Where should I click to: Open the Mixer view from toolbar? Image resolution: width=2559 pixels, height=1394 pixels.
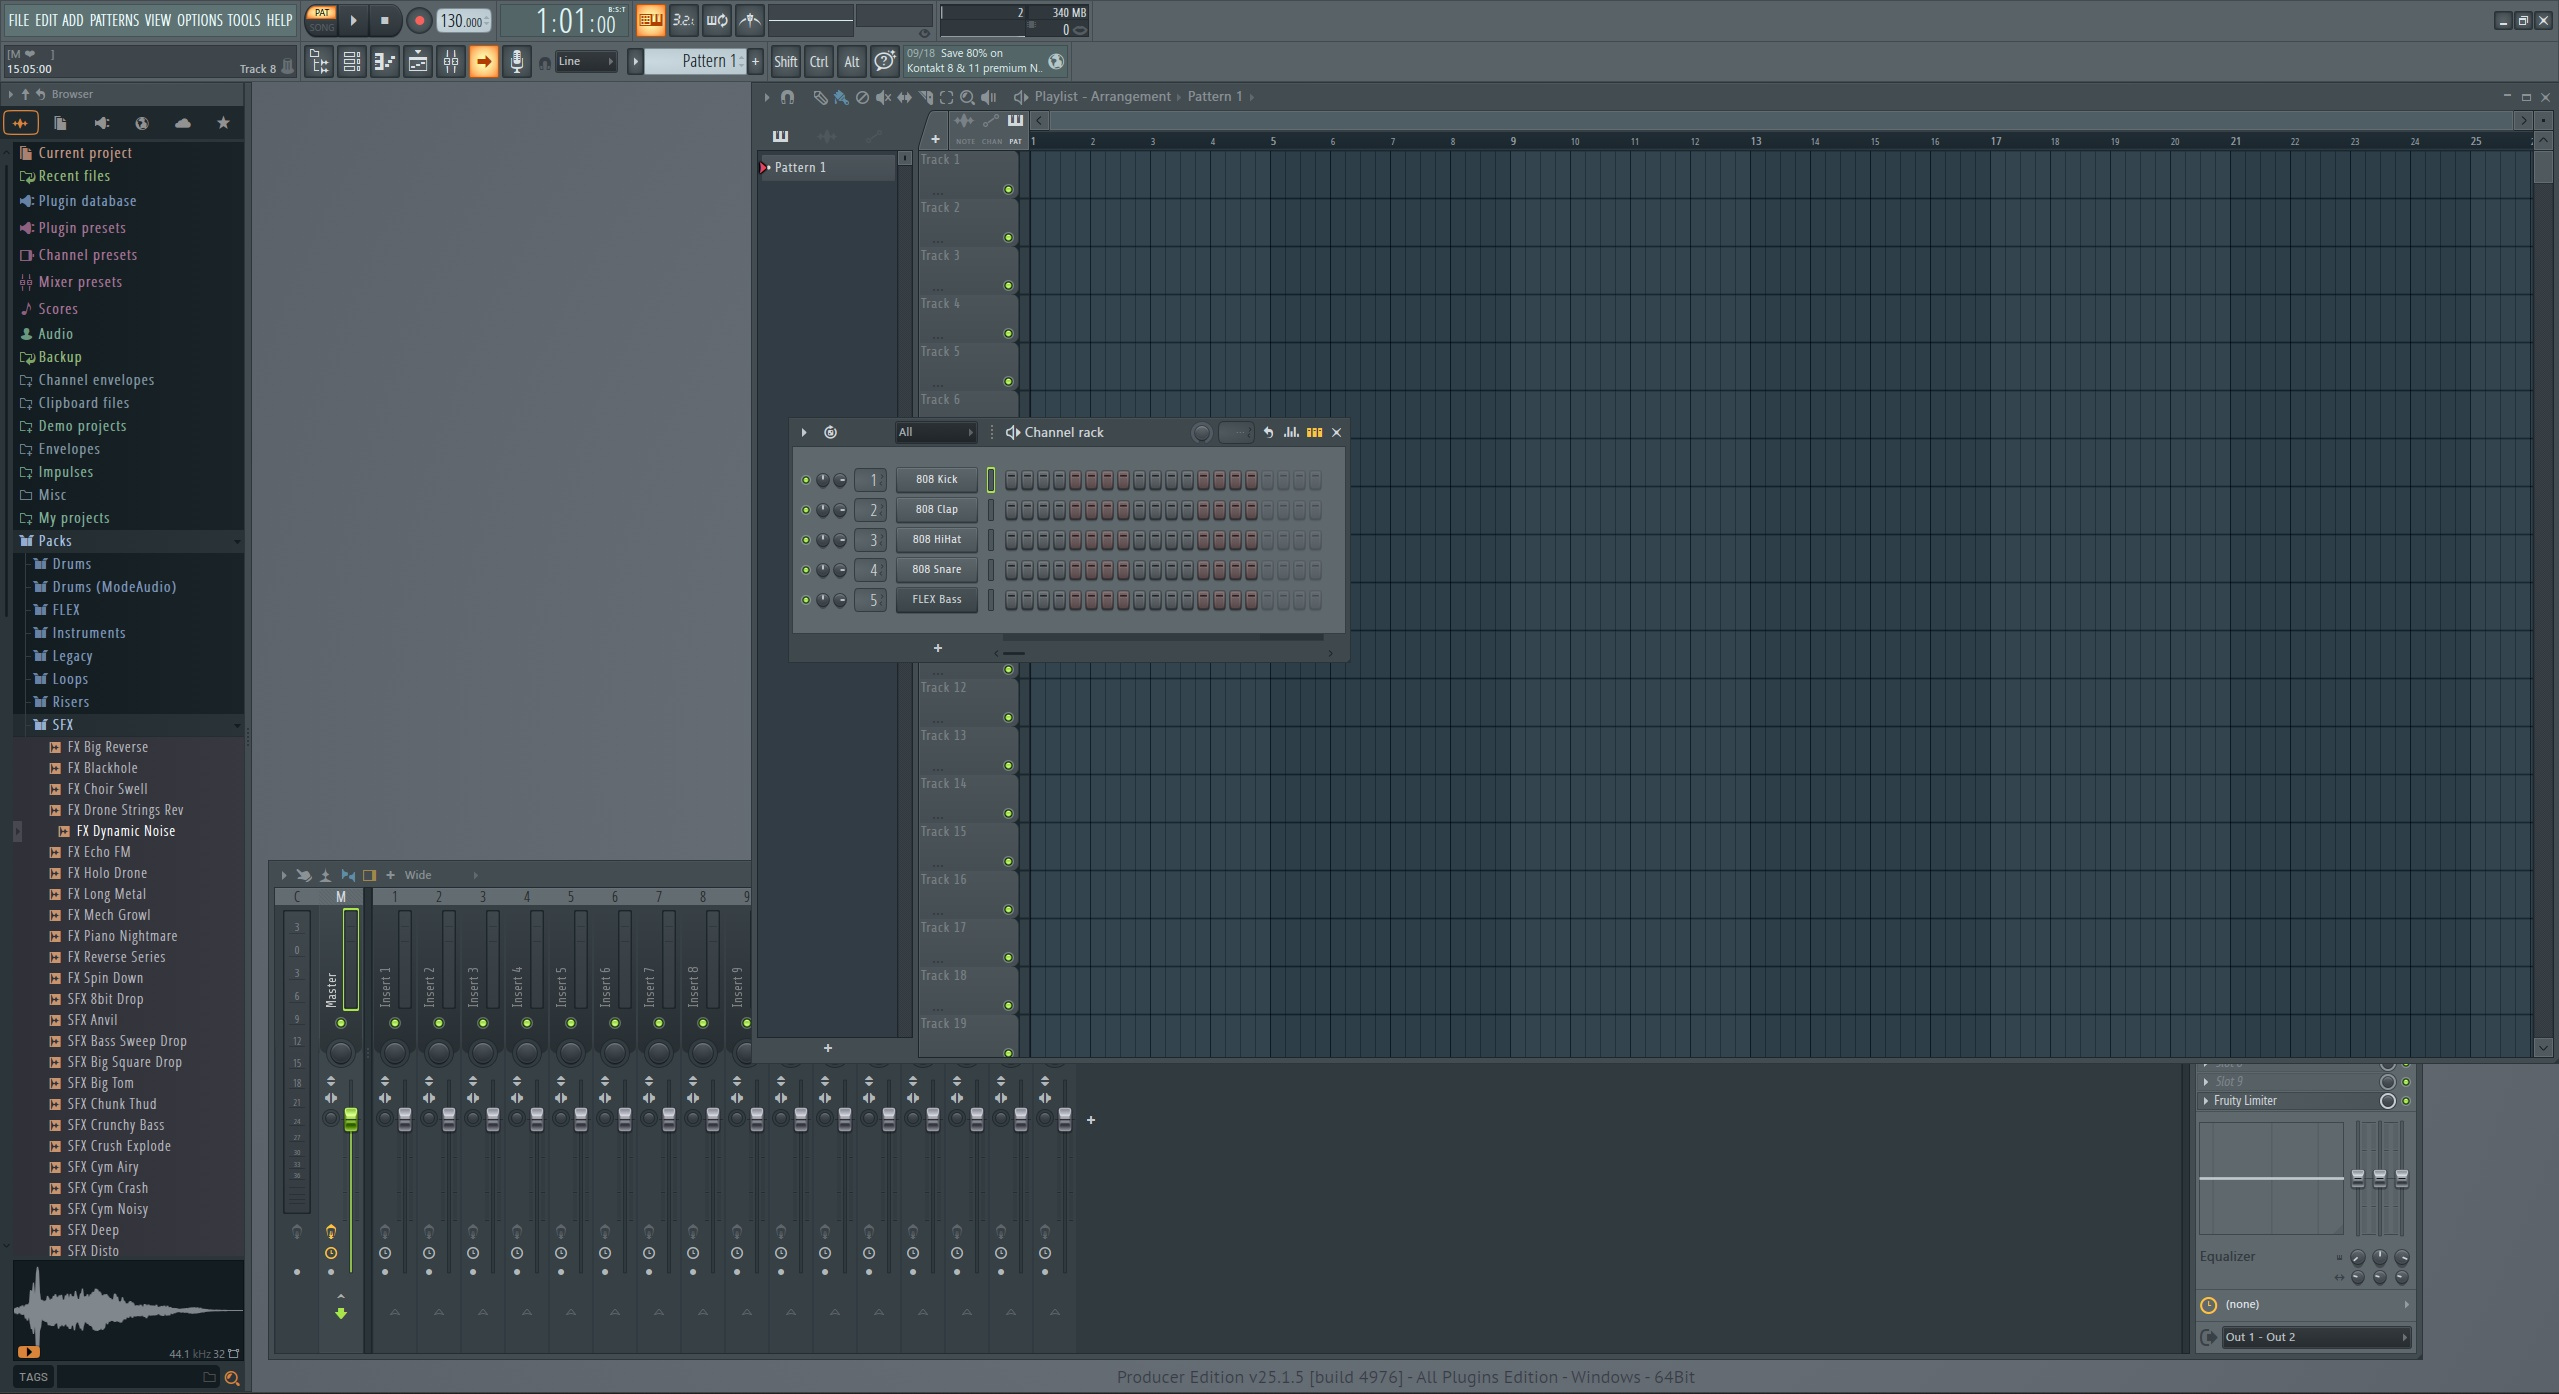pyautogui.click(x=451, y=62)
